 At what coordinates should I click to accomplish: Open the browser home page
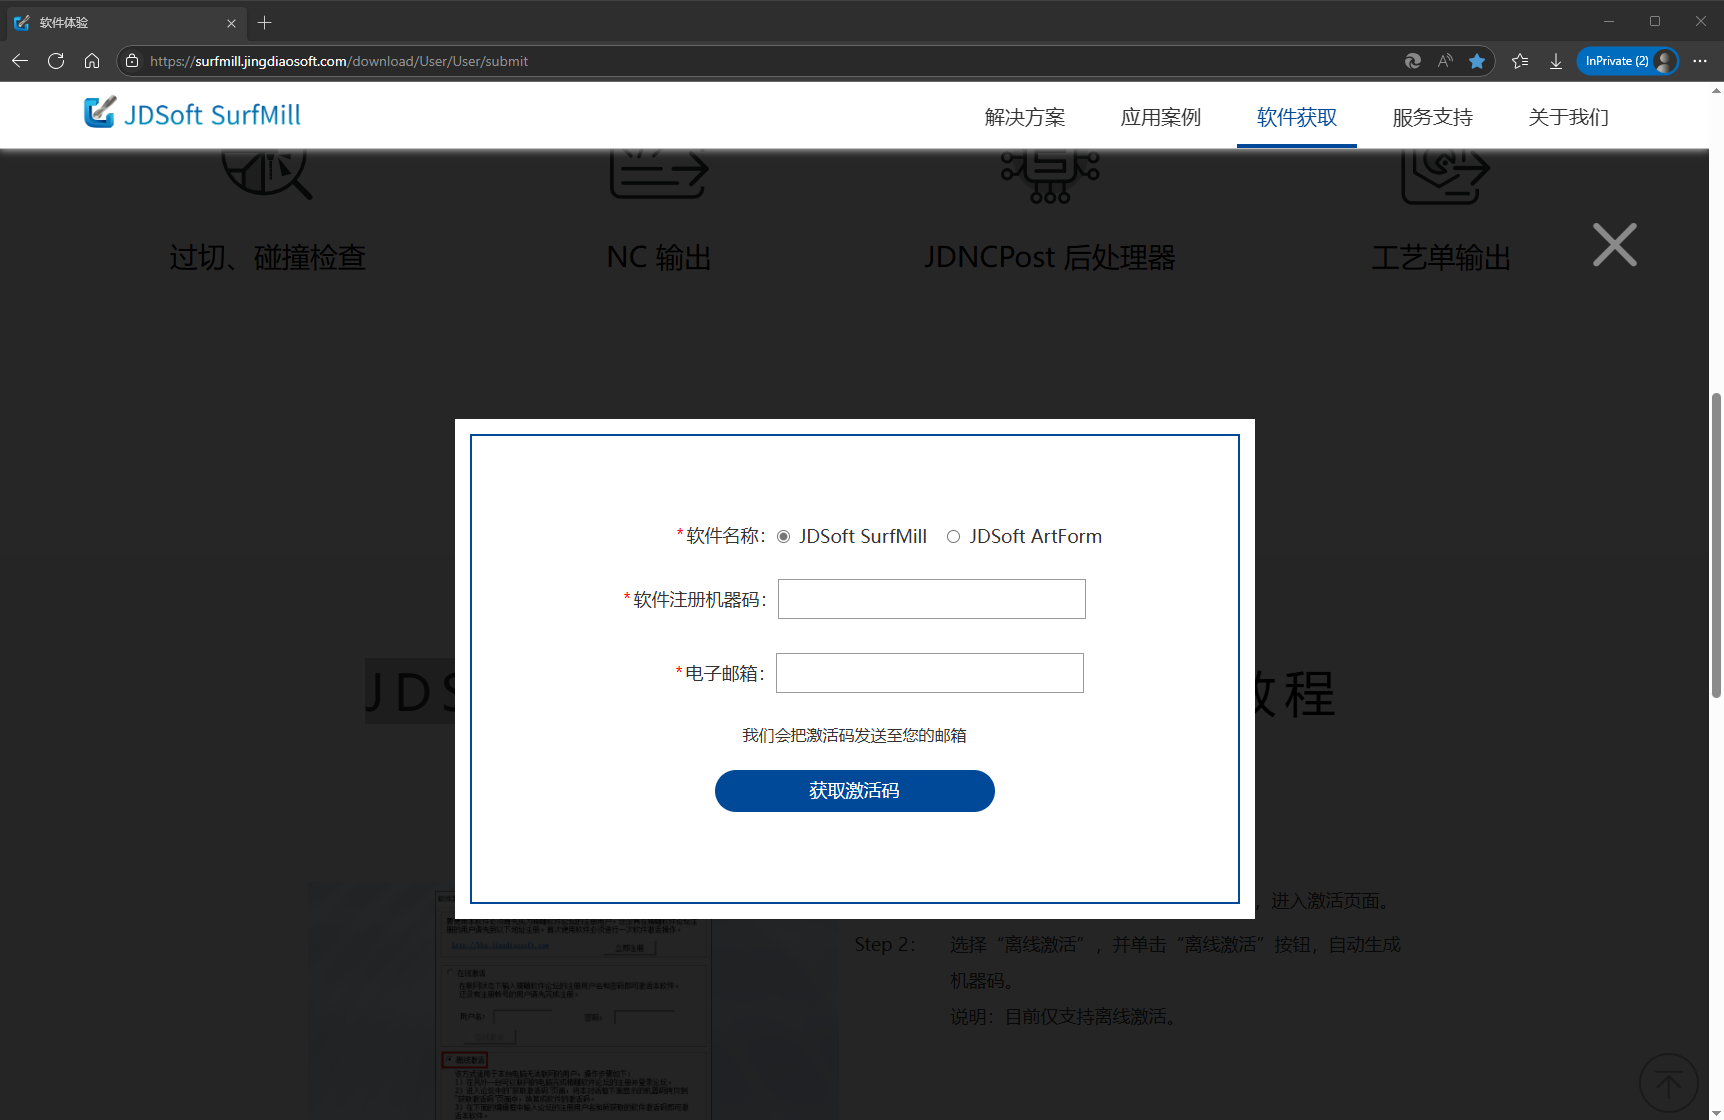pos(92,61)
